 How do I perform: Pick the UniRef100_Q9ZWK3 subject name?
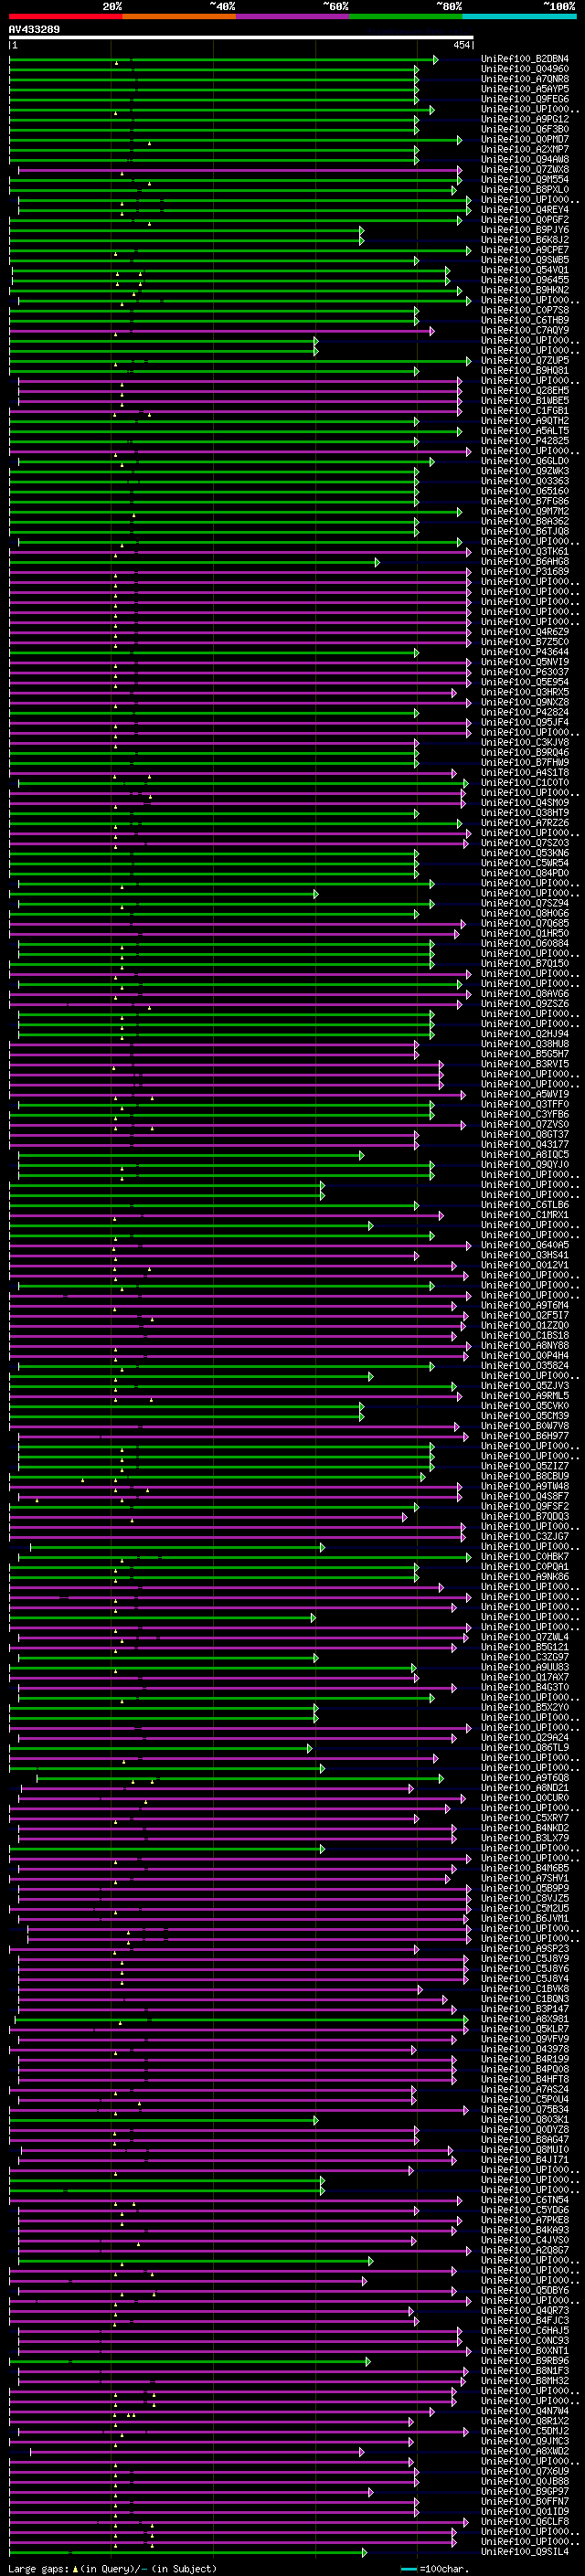click(x=525, y=471)
